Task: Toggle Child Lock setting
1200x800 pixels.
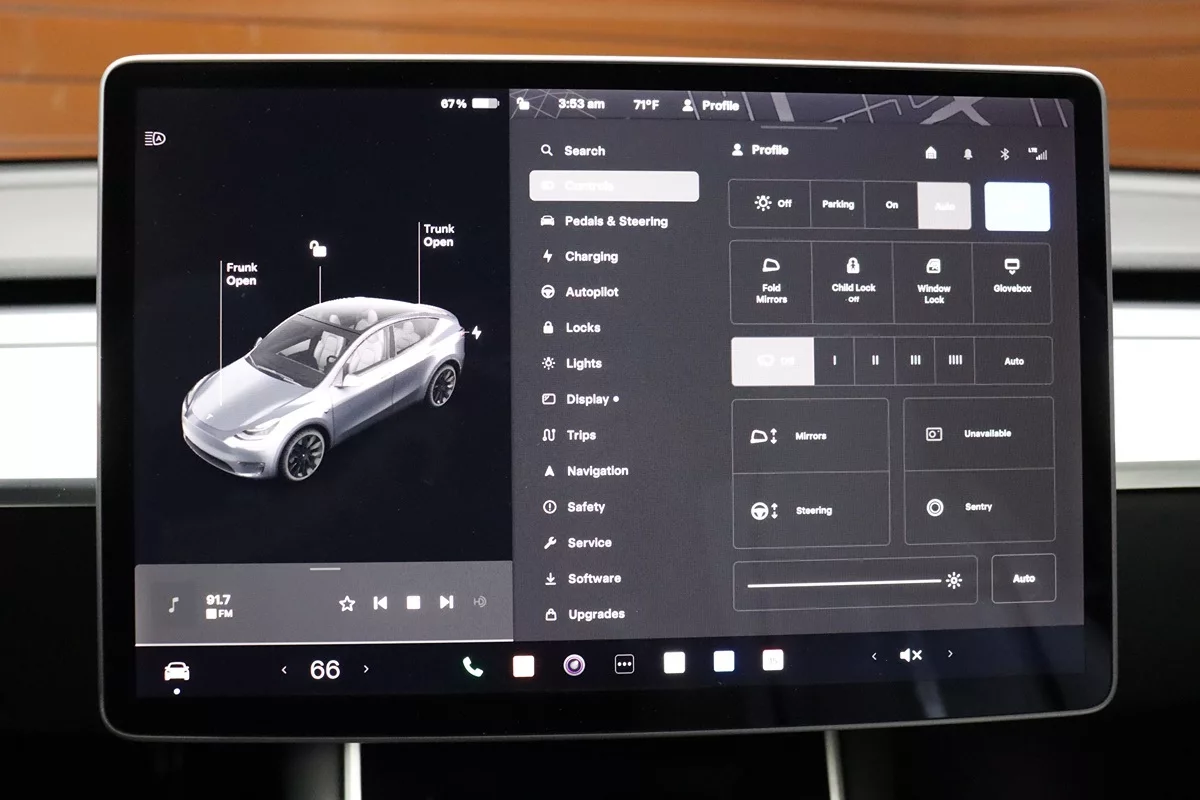Action: point(853,282)
